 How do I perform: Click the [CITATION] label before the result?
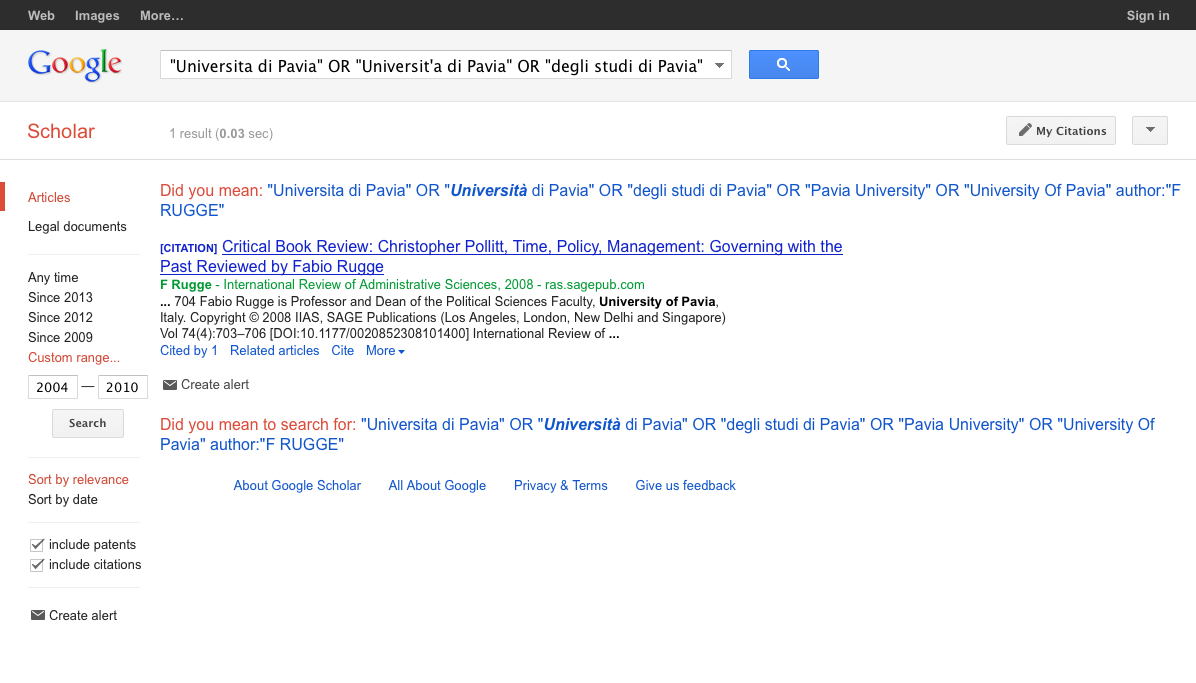[188, 248]
